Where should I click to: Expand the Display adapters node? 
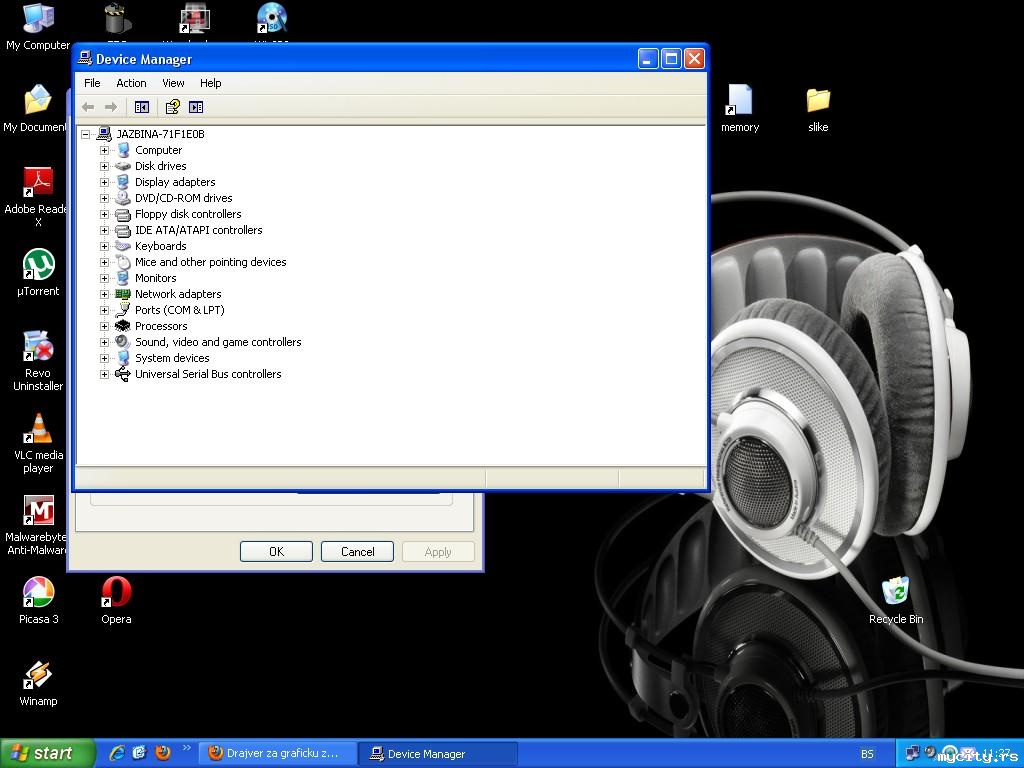point(104,182)
